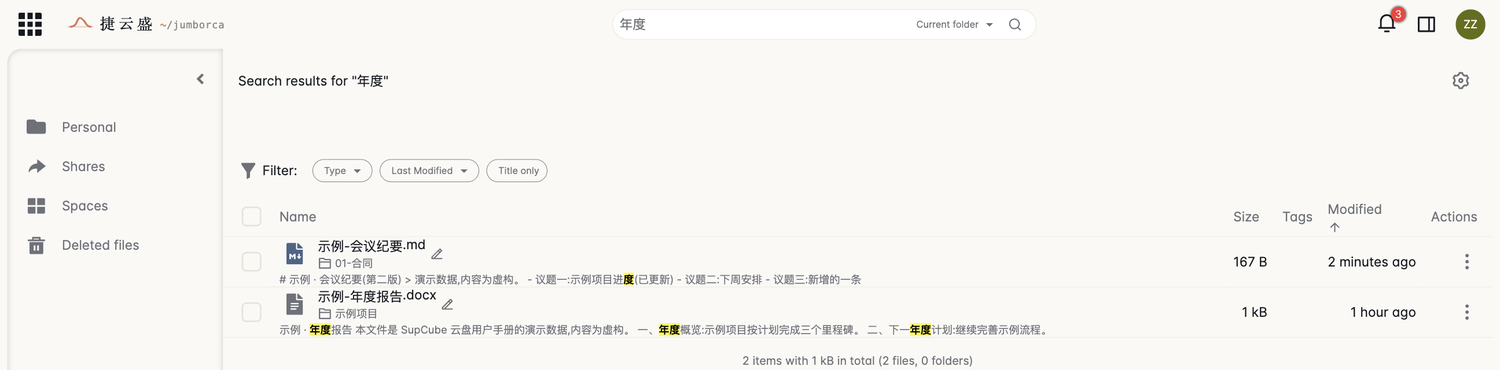Click the 1 kB size value of 示例-年度报告.docx
The height and width of the screenshot is (370, 1500).
coord(1254,312)
